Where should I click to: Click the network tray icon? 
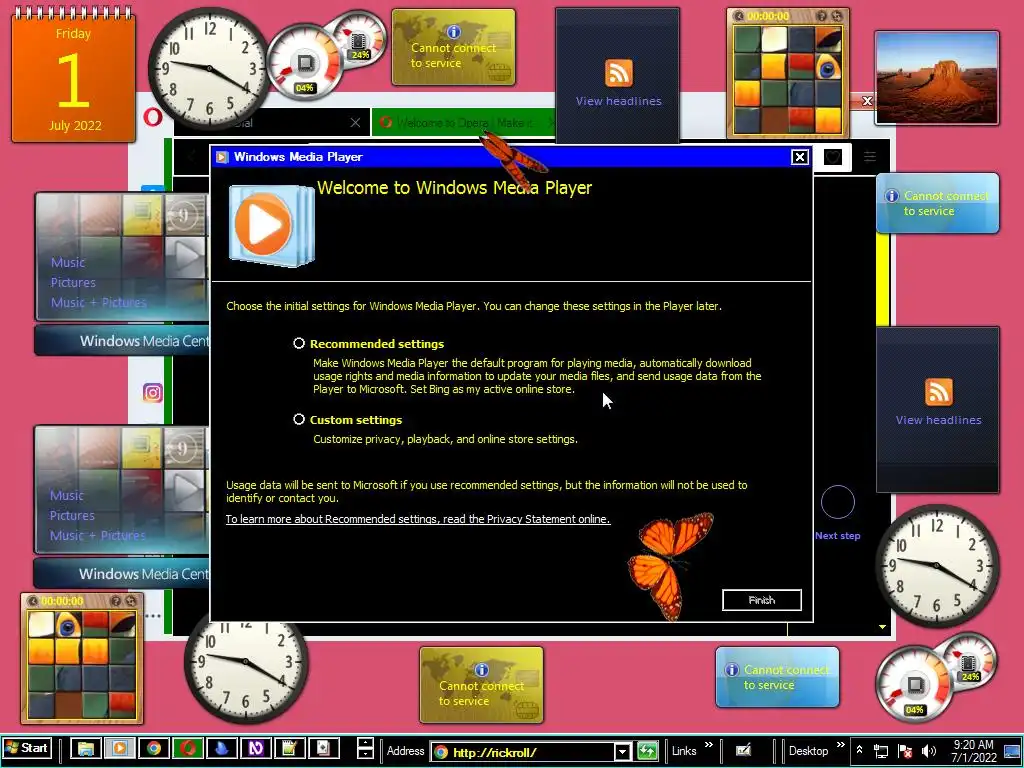click(881, 752)
